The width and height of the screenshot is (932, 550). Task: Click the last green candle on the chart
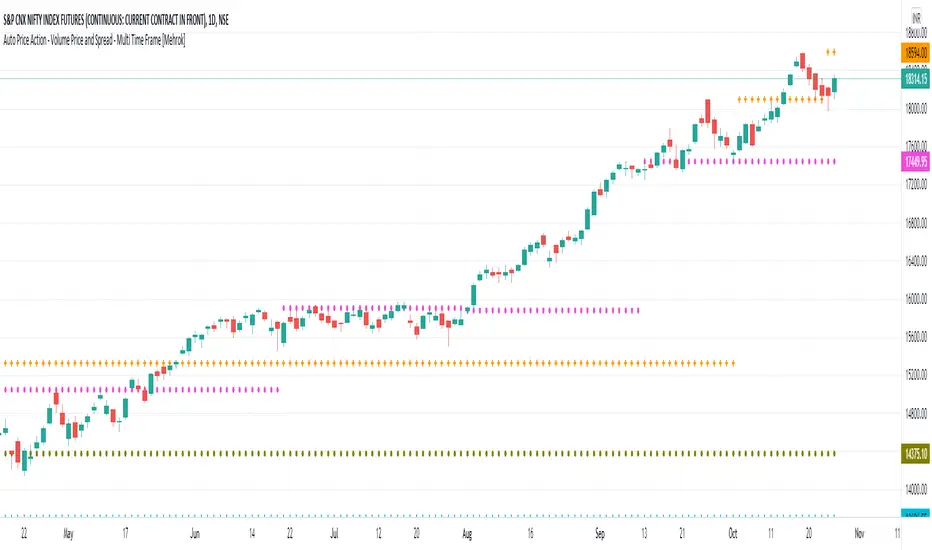coord(835,85)
